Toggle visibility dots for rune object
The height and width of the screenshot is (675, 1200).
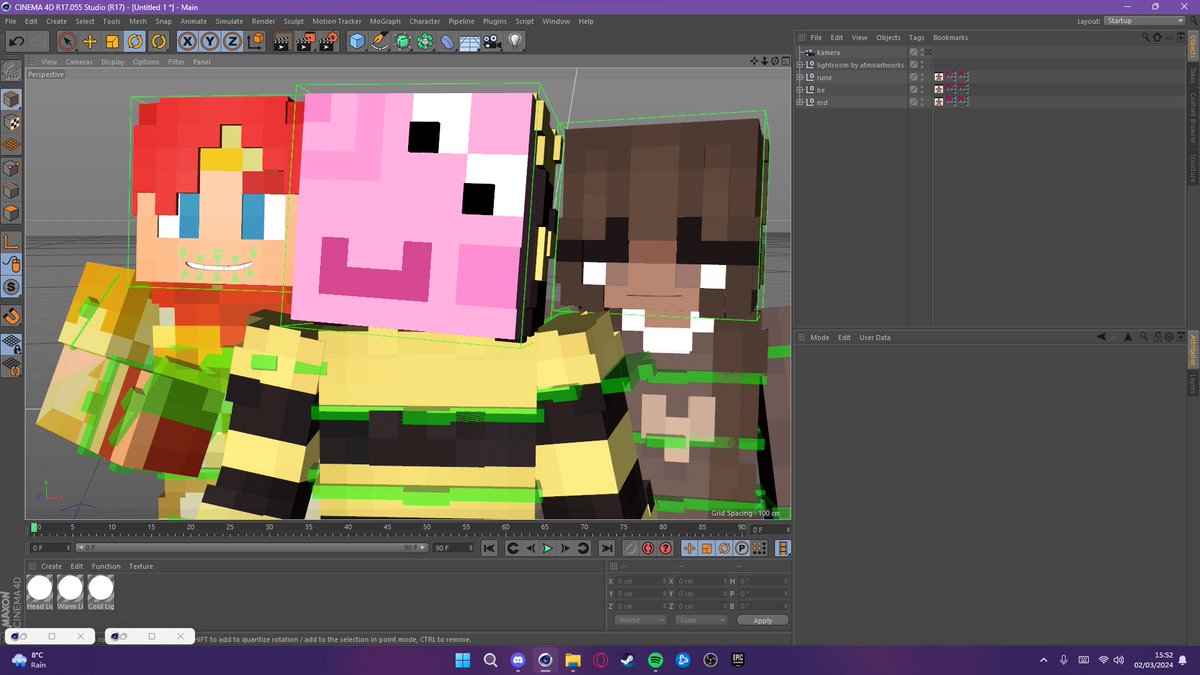[x=923, y=77]
